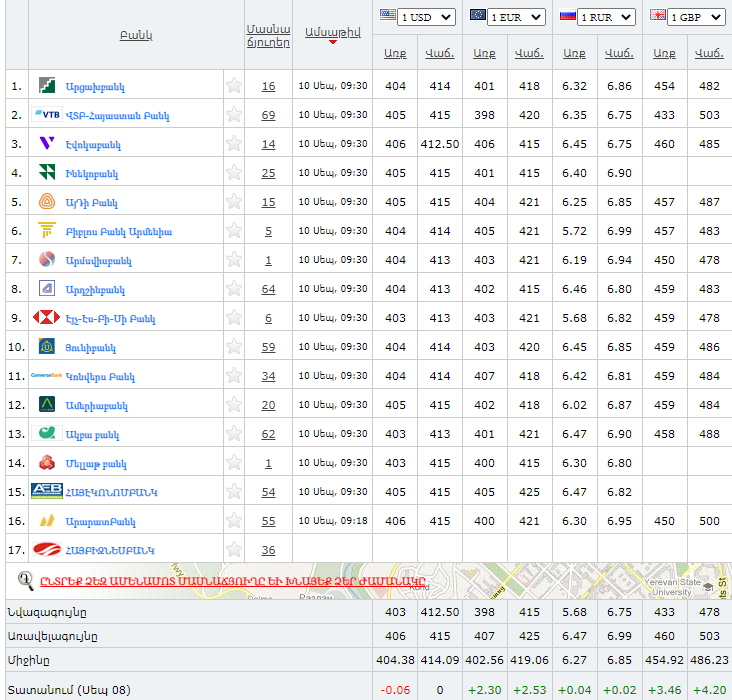732x700 pixels.
Task: Toggle favorite star for ԱրարատԲանկ
Action: (x=234, y=520)
